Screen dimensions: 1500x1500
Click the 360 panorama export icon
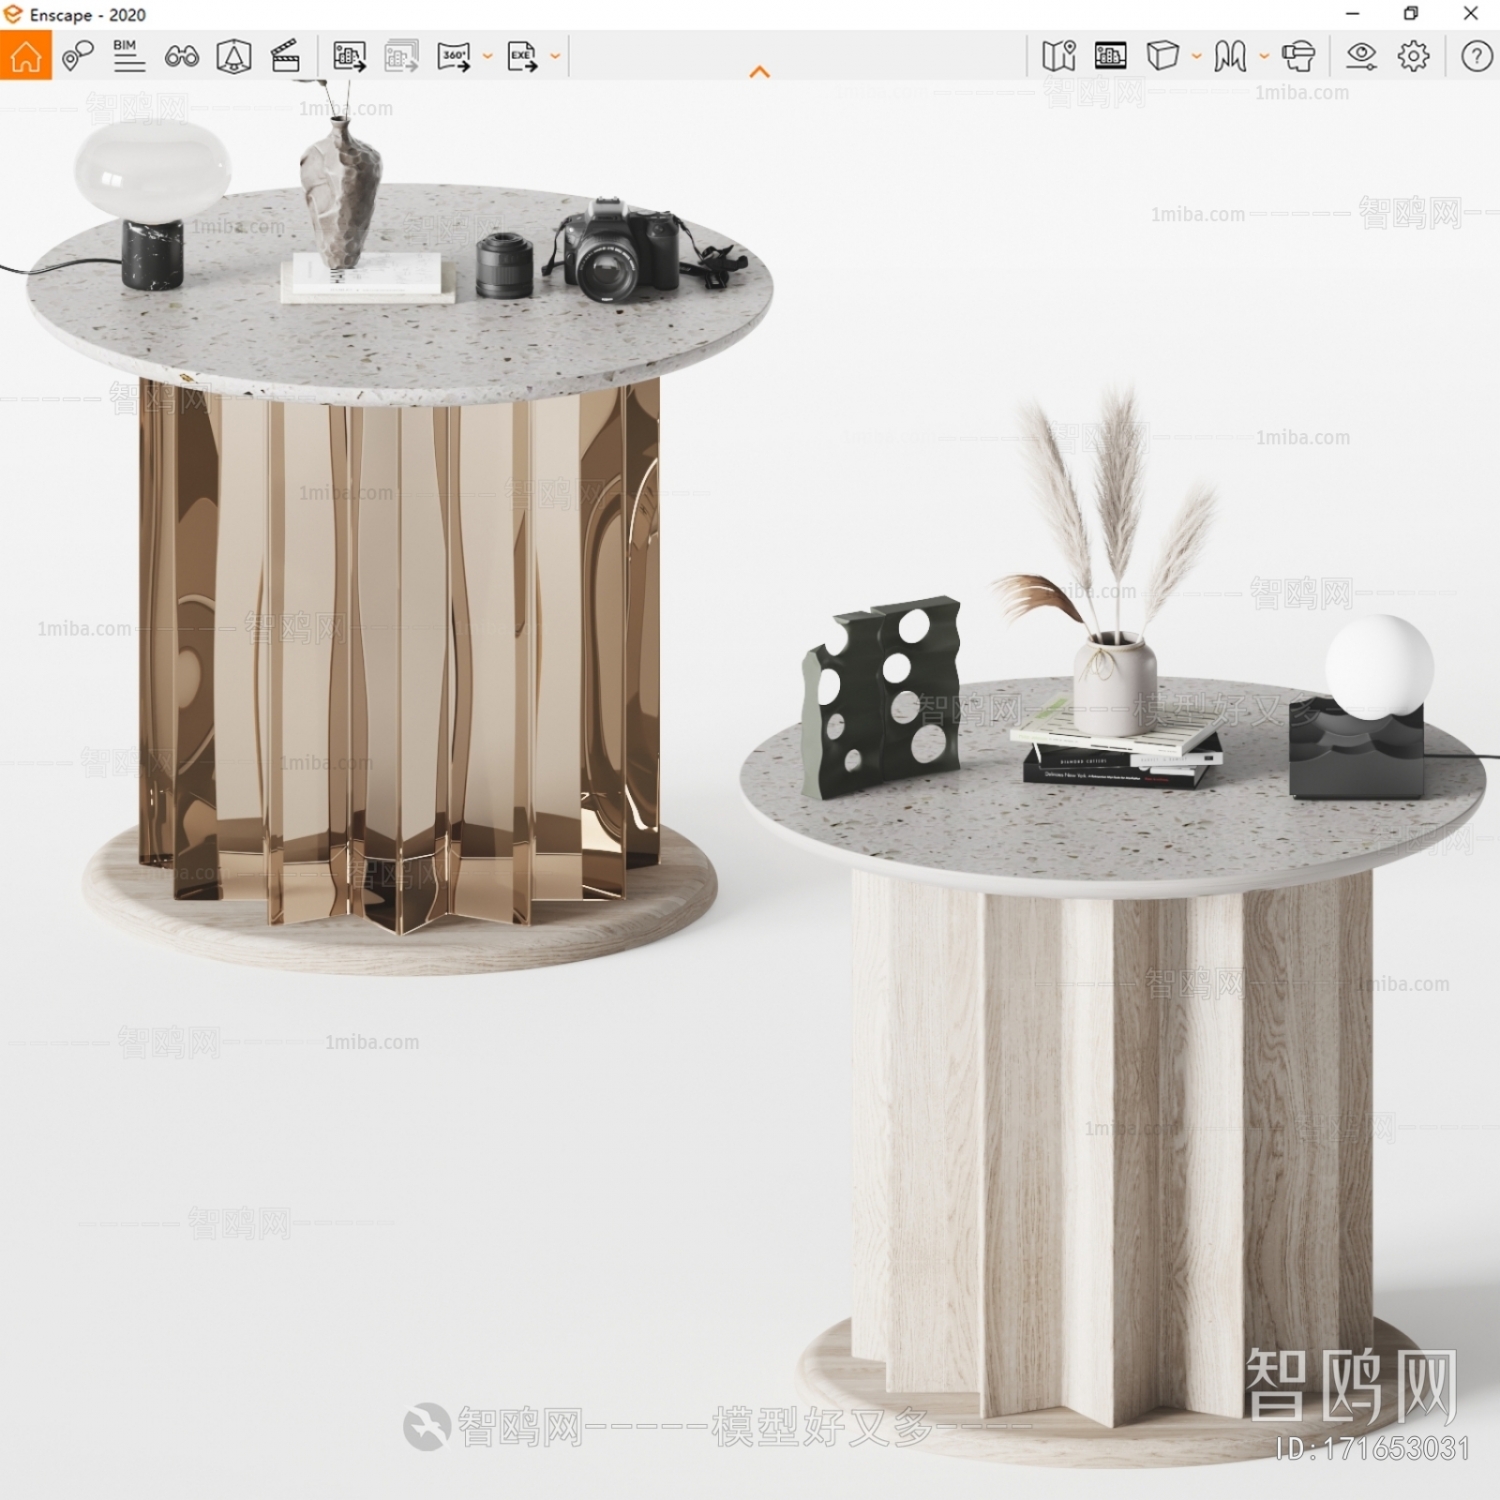[x=454, y=56]
